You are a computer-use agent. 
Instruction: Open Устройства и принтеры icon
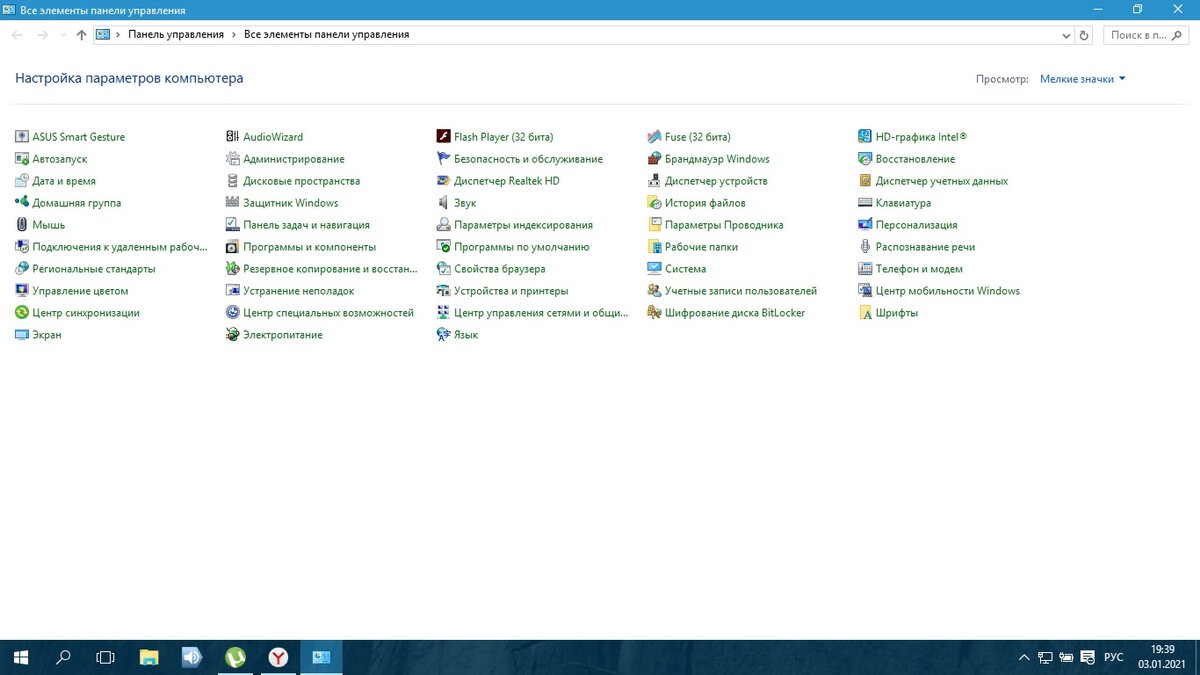(444, 291)
